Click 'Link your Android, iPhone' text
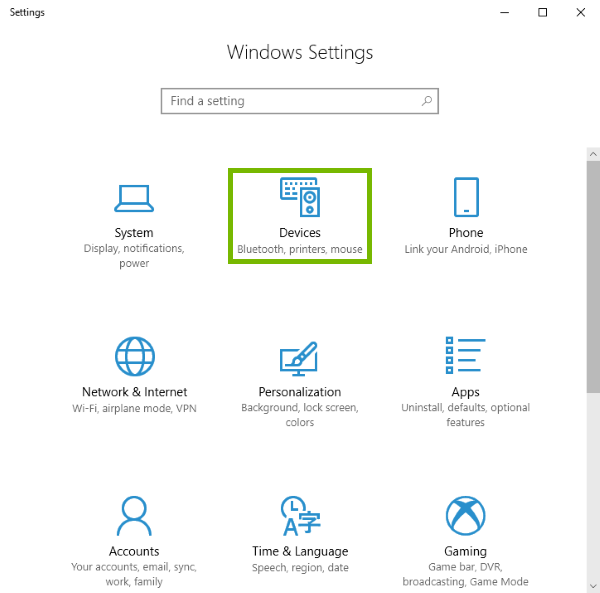 click(x=466, y=249)
